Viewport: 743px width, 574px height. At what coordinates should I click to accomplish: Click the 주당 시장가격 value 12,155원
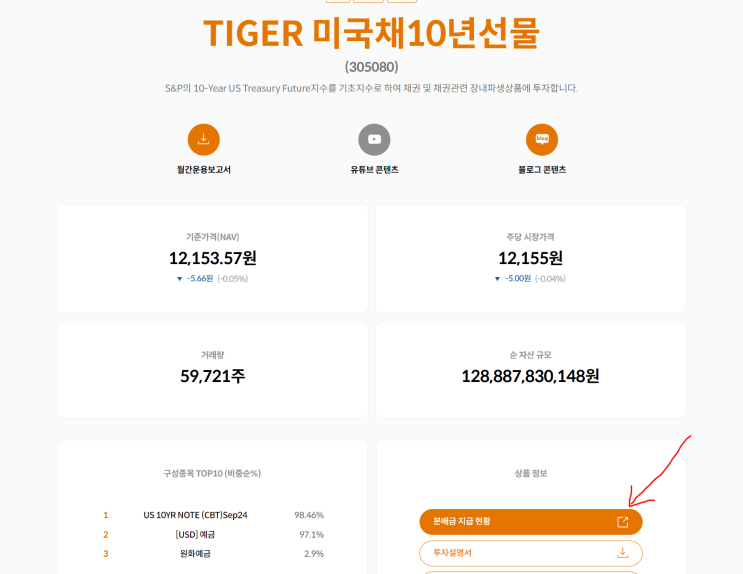pyautogui.click(x=530, y=258)
